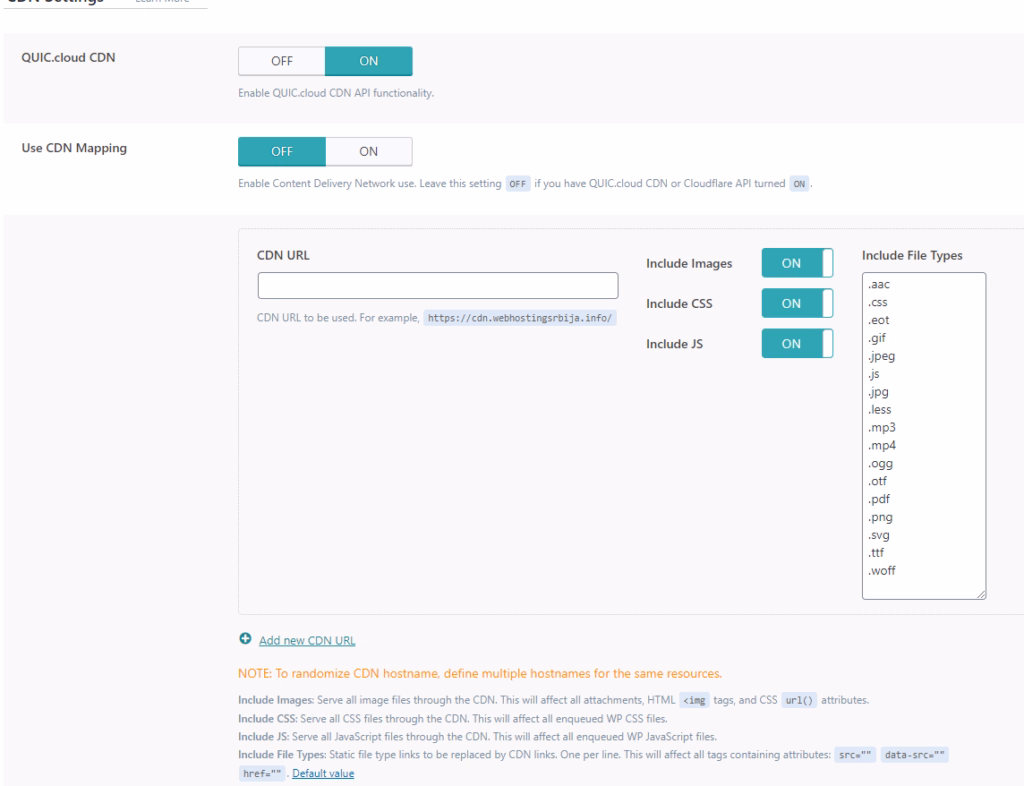Click the href="" code tag
Image resolution: width=1024 pixels, height=786 pixels.
262,774
